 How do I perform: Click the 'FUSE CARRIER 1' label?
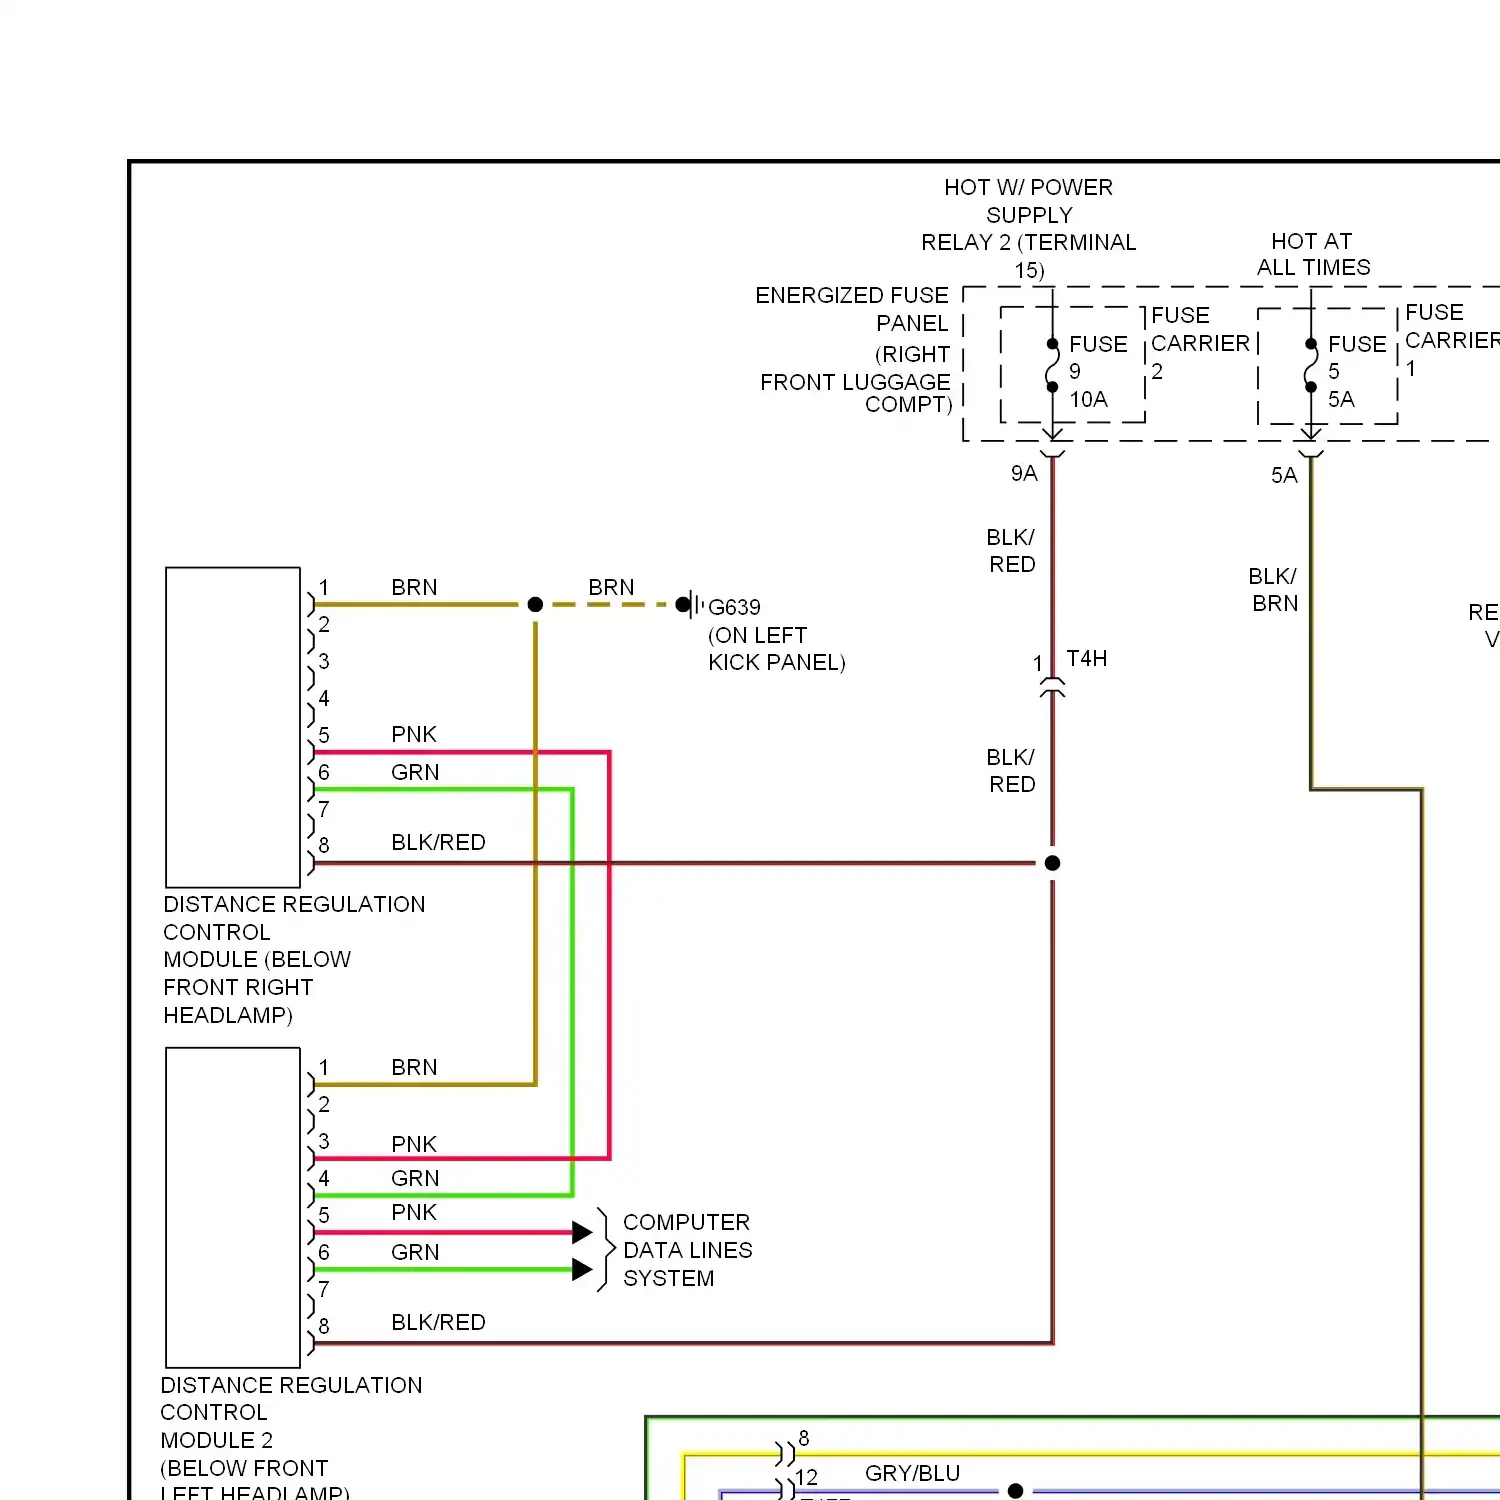(x=1452, y=340)
